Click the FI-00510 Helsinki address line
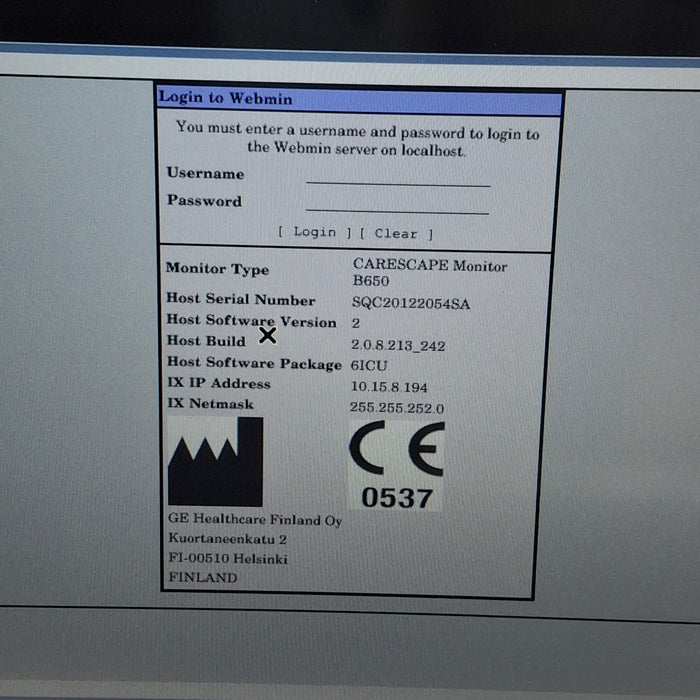 pos(227,559)
